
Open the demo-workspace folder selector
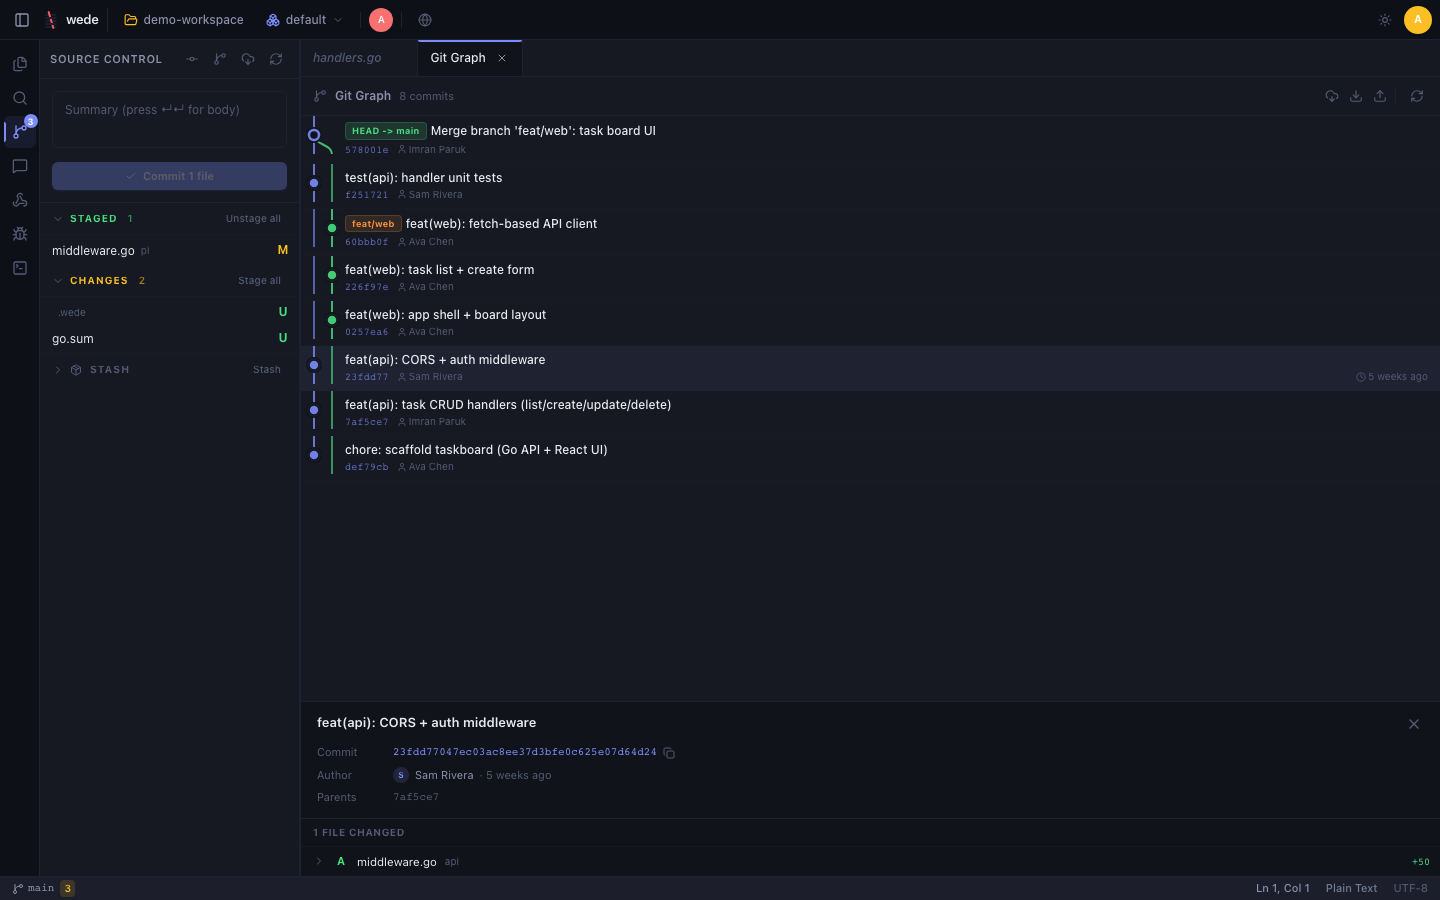(184, 20)
